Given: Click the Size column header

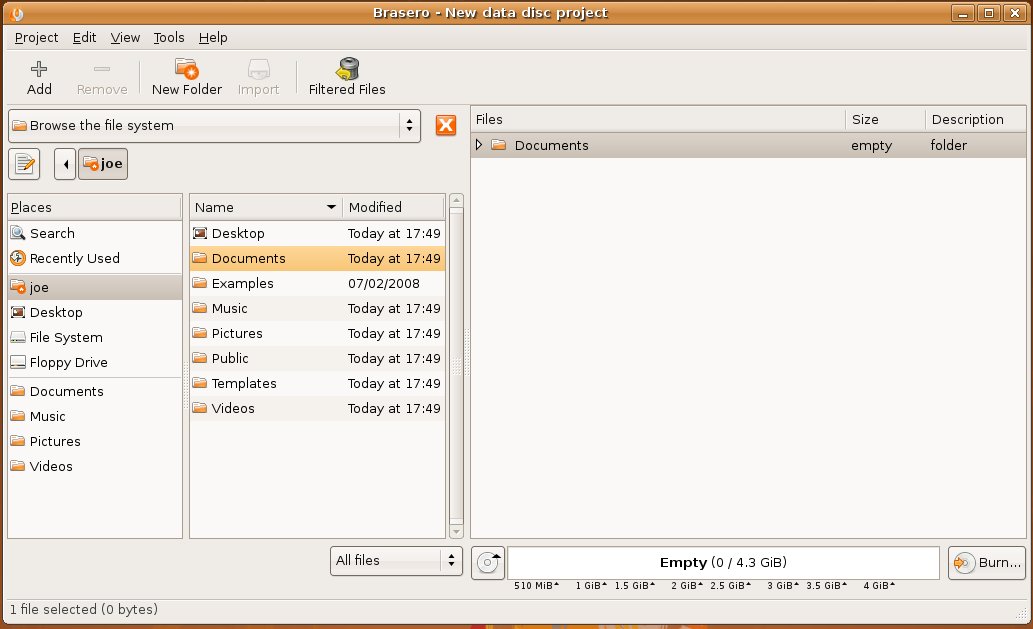Looking at the screenshot, I should pos(885,119).
